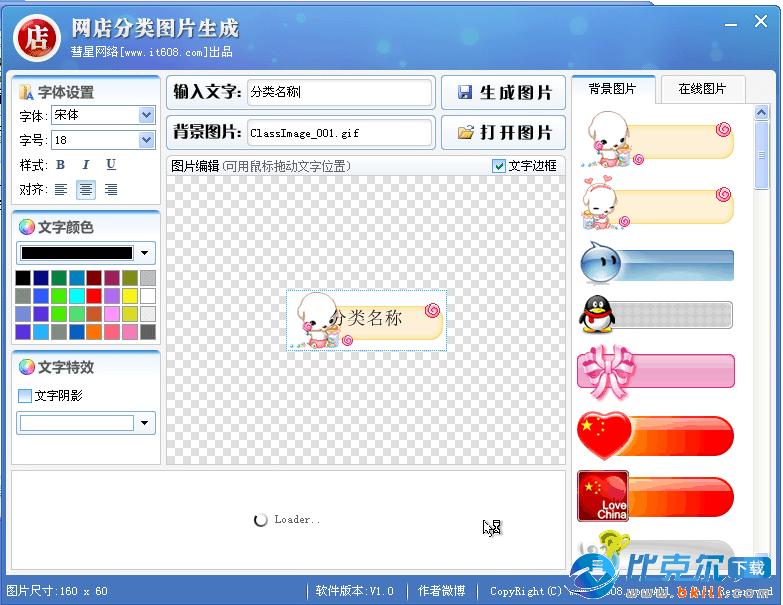
Task: Pick the yellow color swatch
Action: coord(130,296)
